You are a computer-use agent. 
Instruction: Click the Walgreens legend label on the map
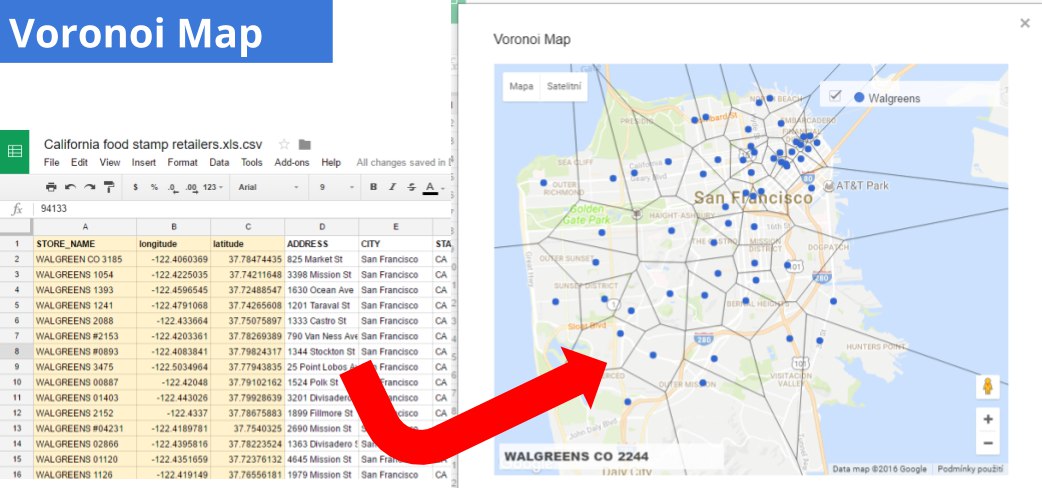(894, 98)
